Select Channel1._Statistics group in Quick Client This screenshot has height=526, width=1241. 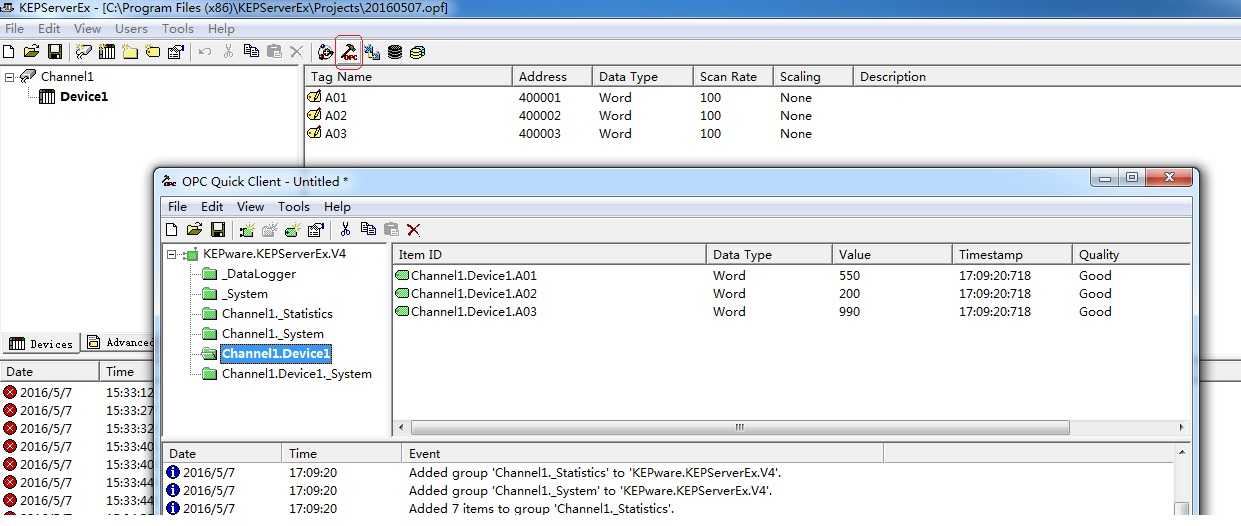click(x=277, y=314)
